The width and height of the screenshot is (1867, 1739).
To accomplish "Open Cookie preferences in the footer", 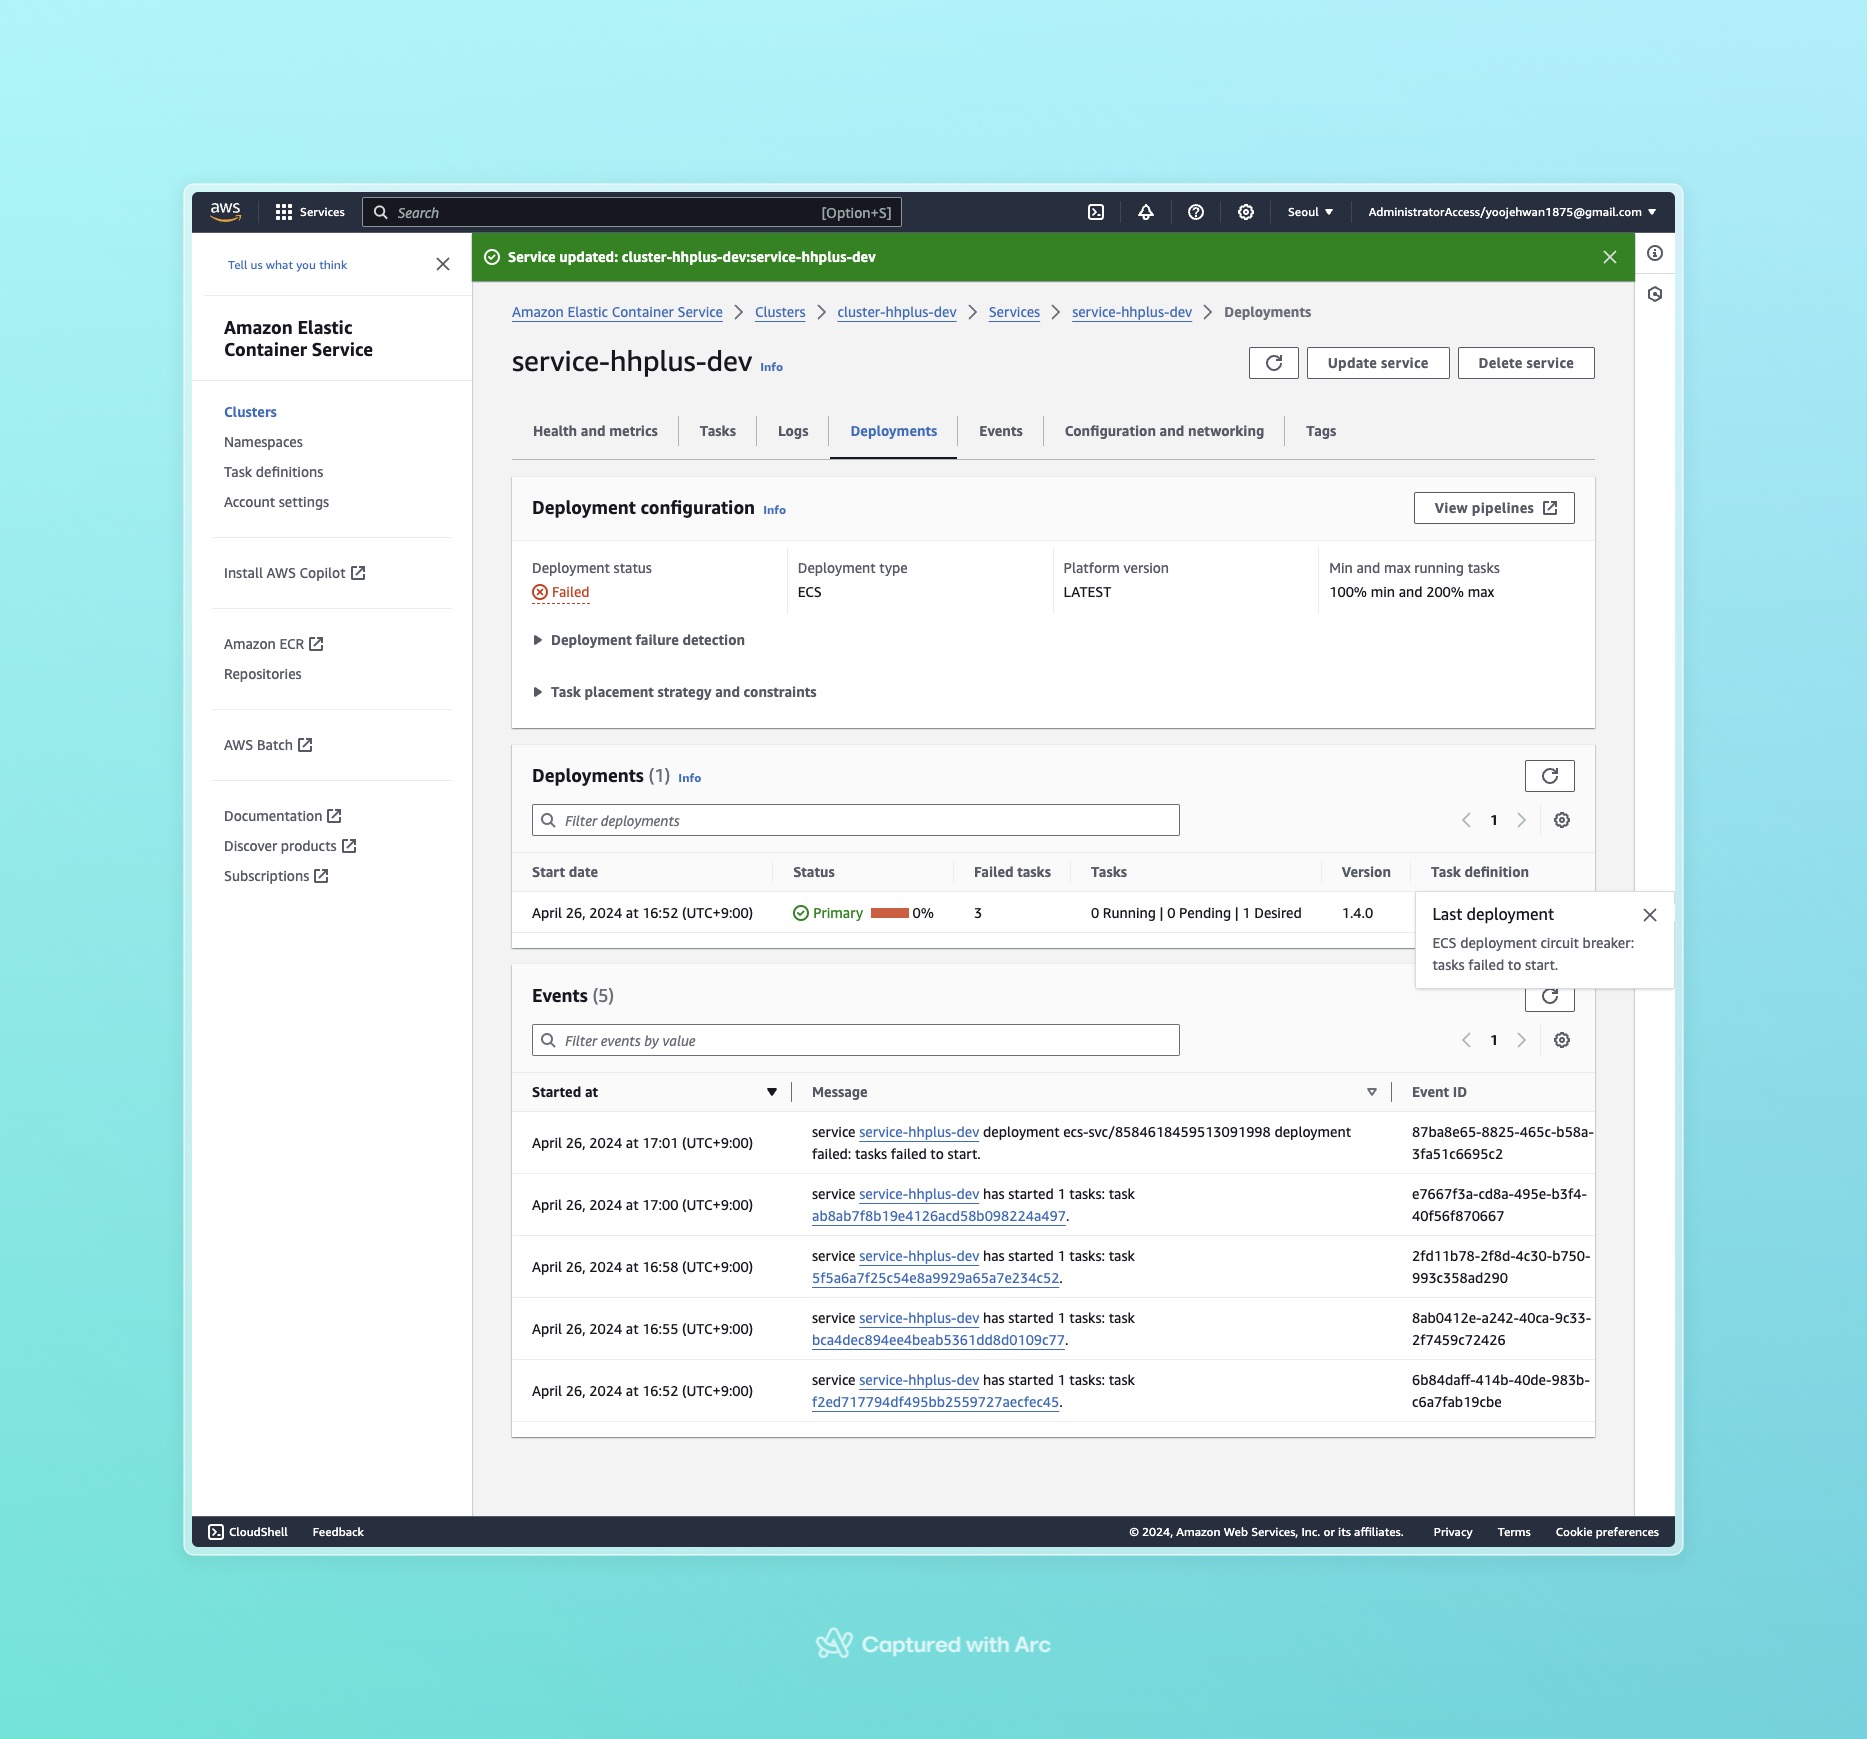I will pyautogui.click(x=1607, y=1532).
